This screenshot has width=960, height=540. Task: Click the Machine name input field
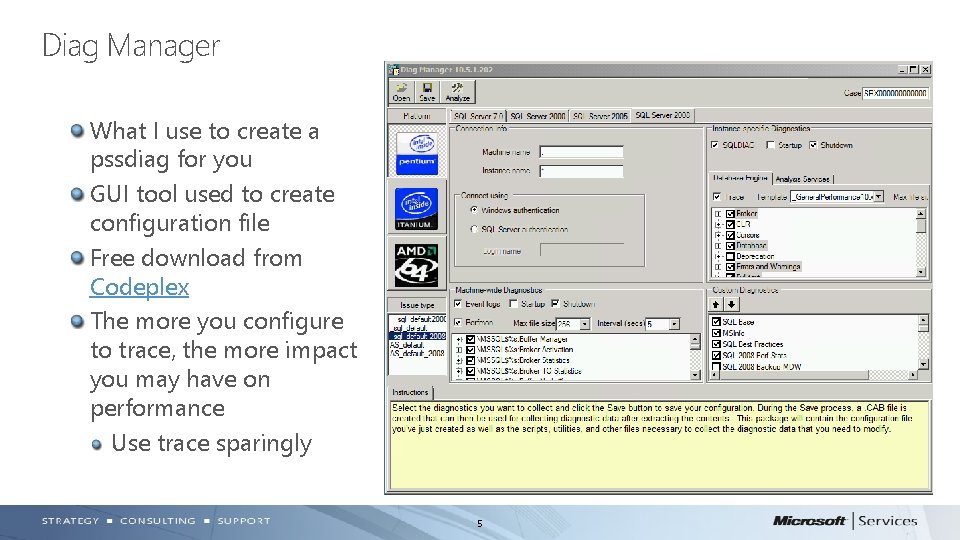pos(581,152)
